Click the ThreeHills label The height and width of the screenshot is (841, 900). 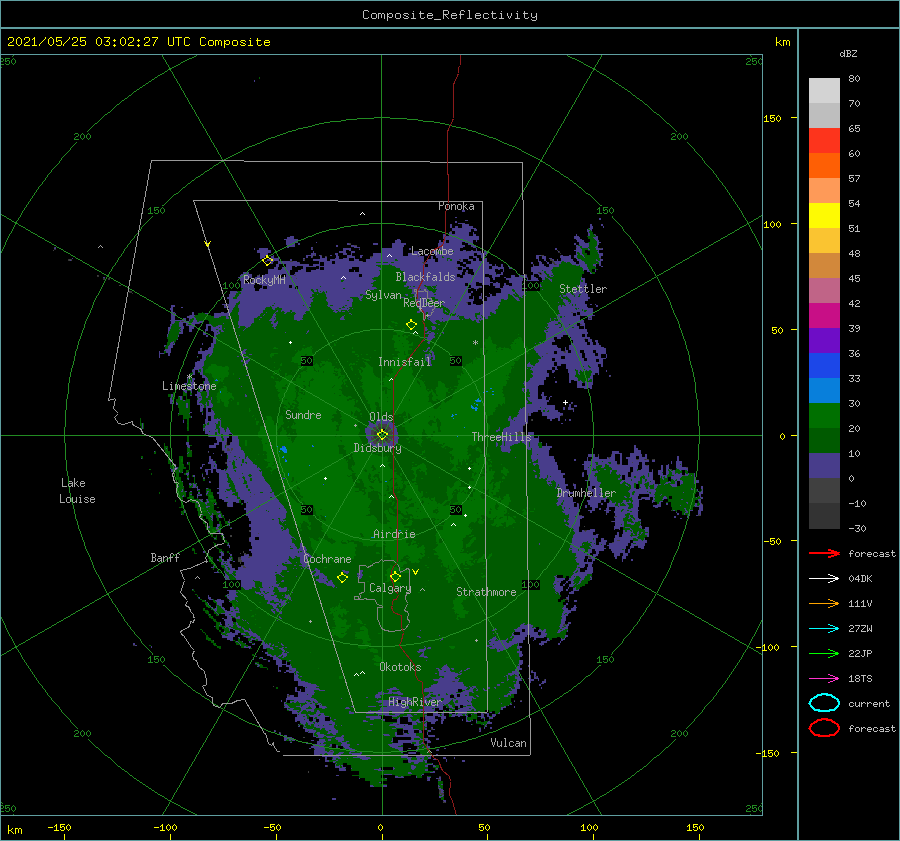501,437
